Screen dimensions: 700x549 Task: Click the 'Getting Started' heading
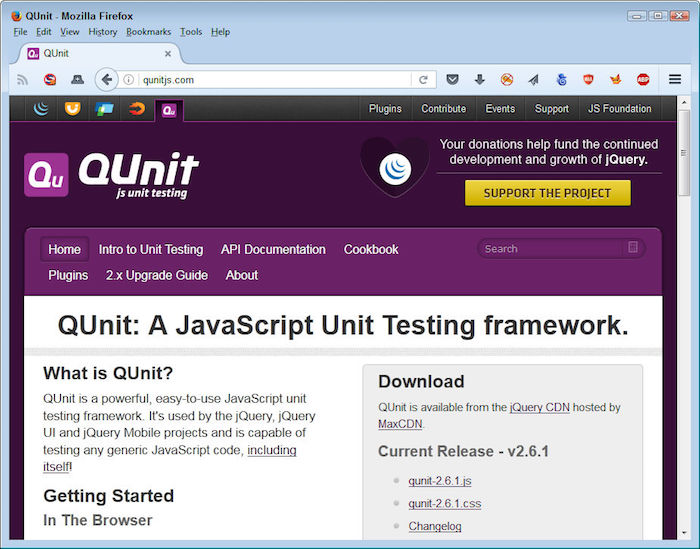point(108,496)
